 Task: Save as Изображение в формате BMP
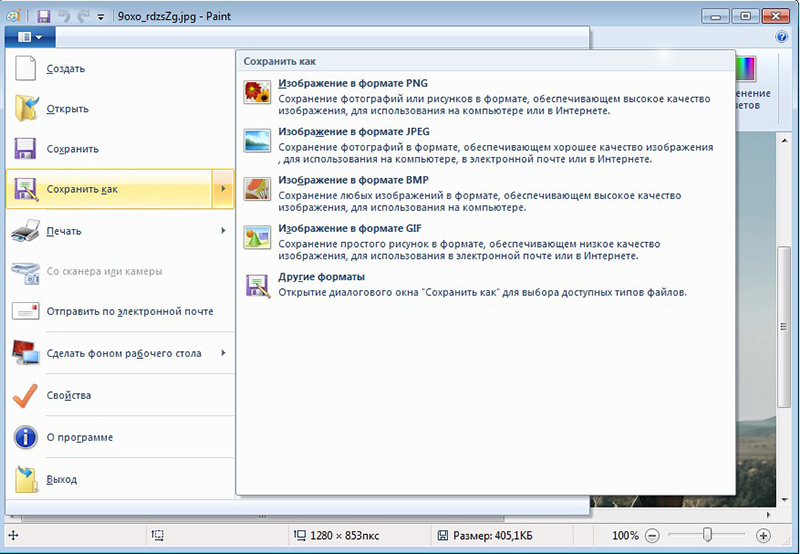tap(485, 193)
